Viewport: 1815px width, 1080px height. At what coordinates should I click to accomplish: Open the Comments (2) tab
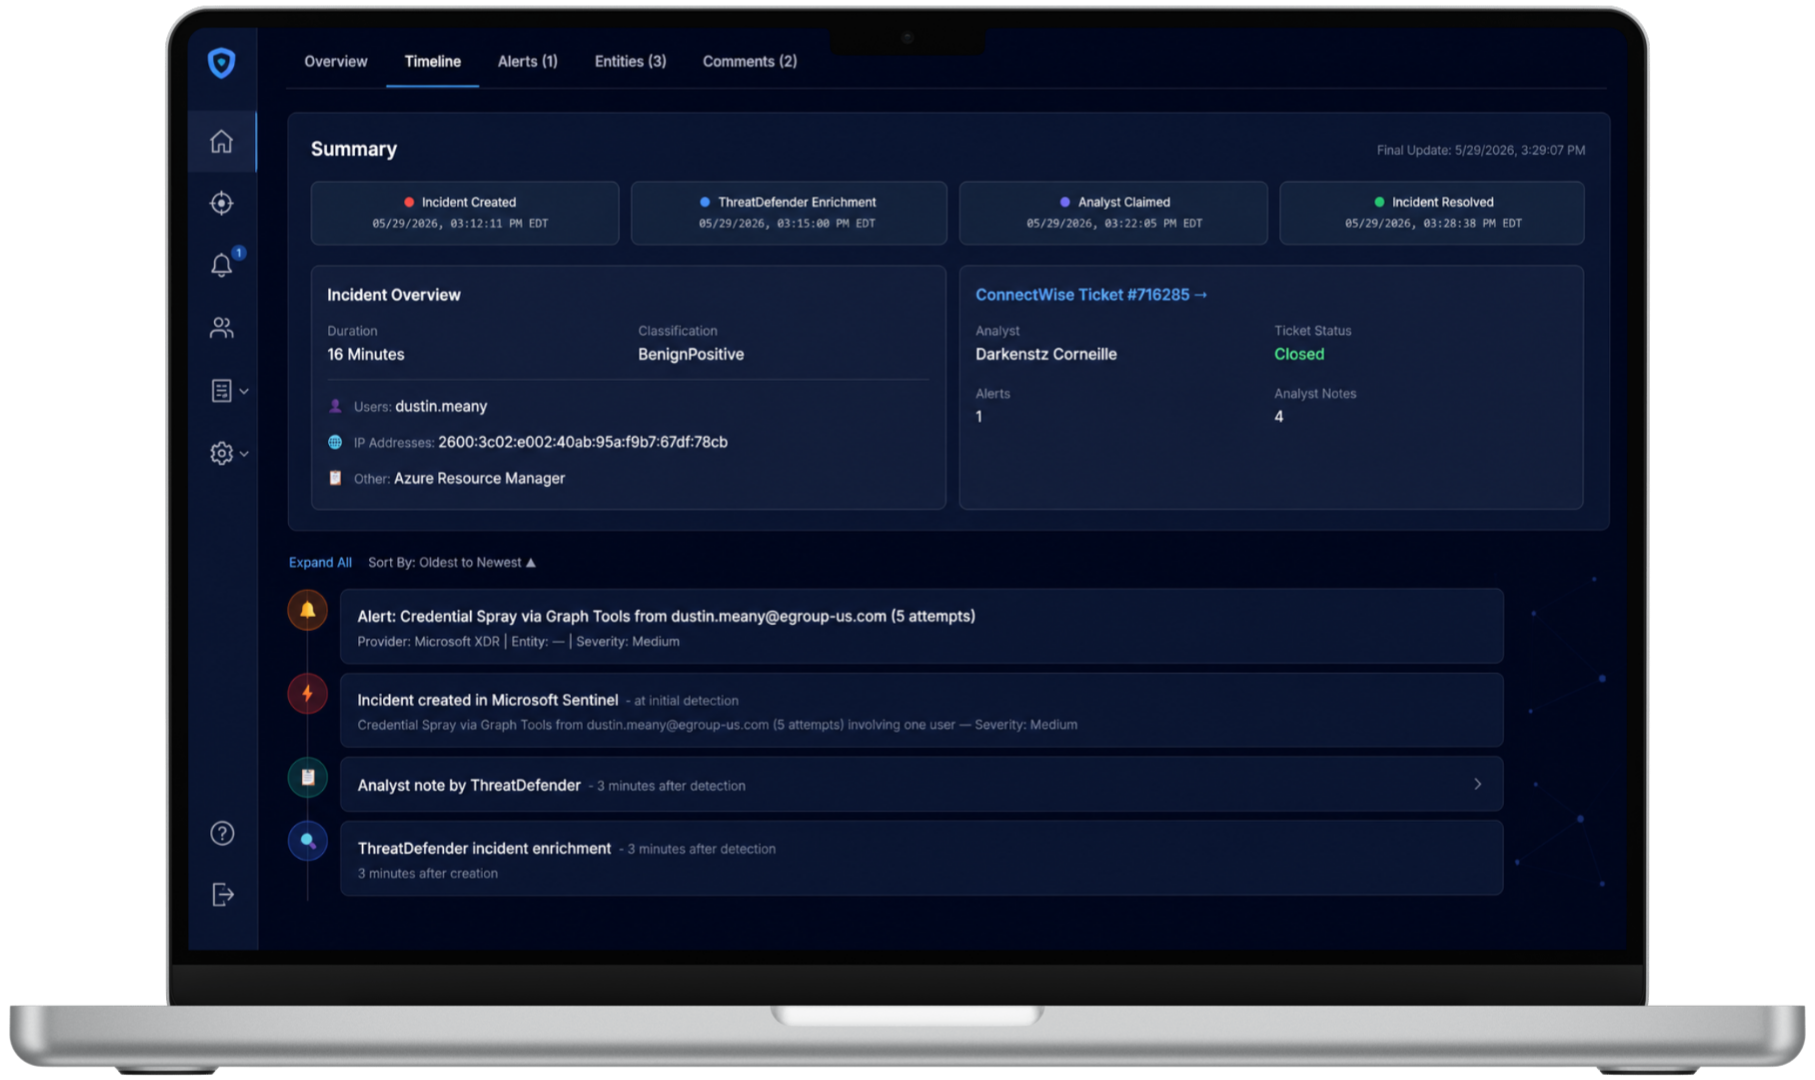pyautogui.click(x=750, y=61)
